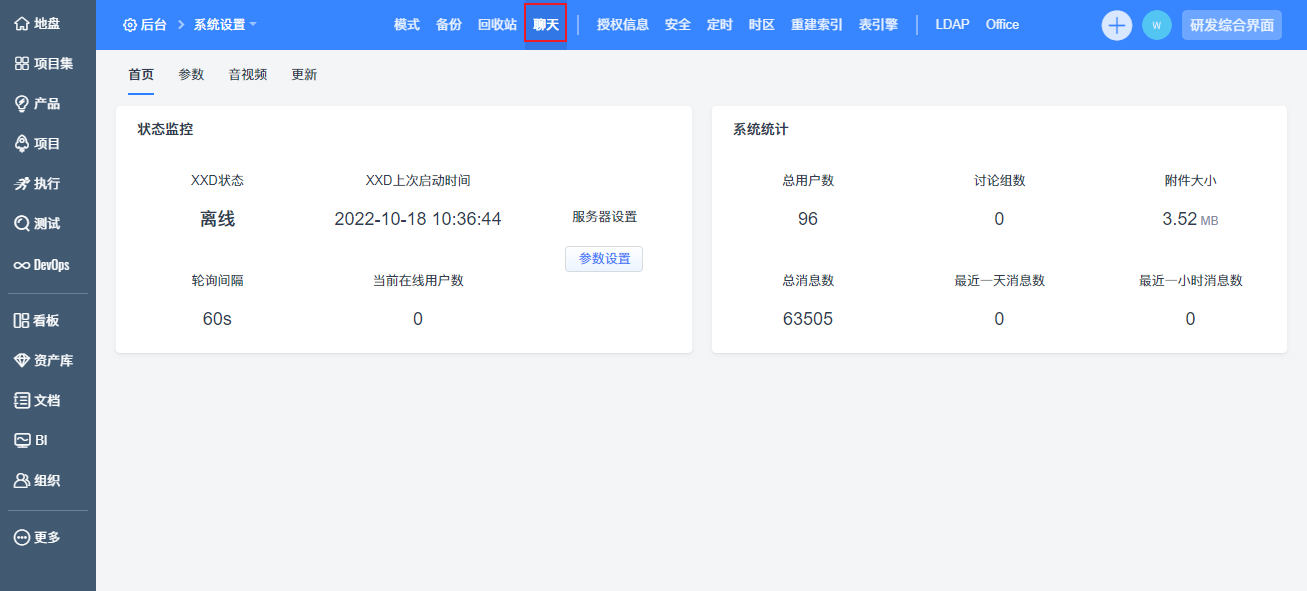Open the Office menu item

point(1002,25)
